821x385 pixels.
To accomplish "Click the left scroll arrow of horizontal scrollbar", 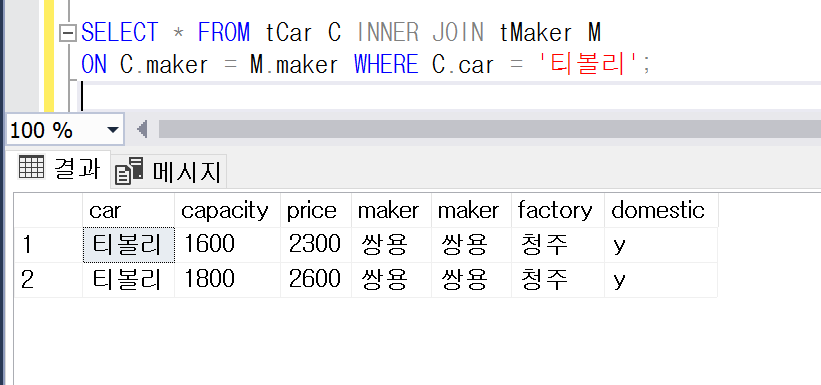I will [142, 129].
